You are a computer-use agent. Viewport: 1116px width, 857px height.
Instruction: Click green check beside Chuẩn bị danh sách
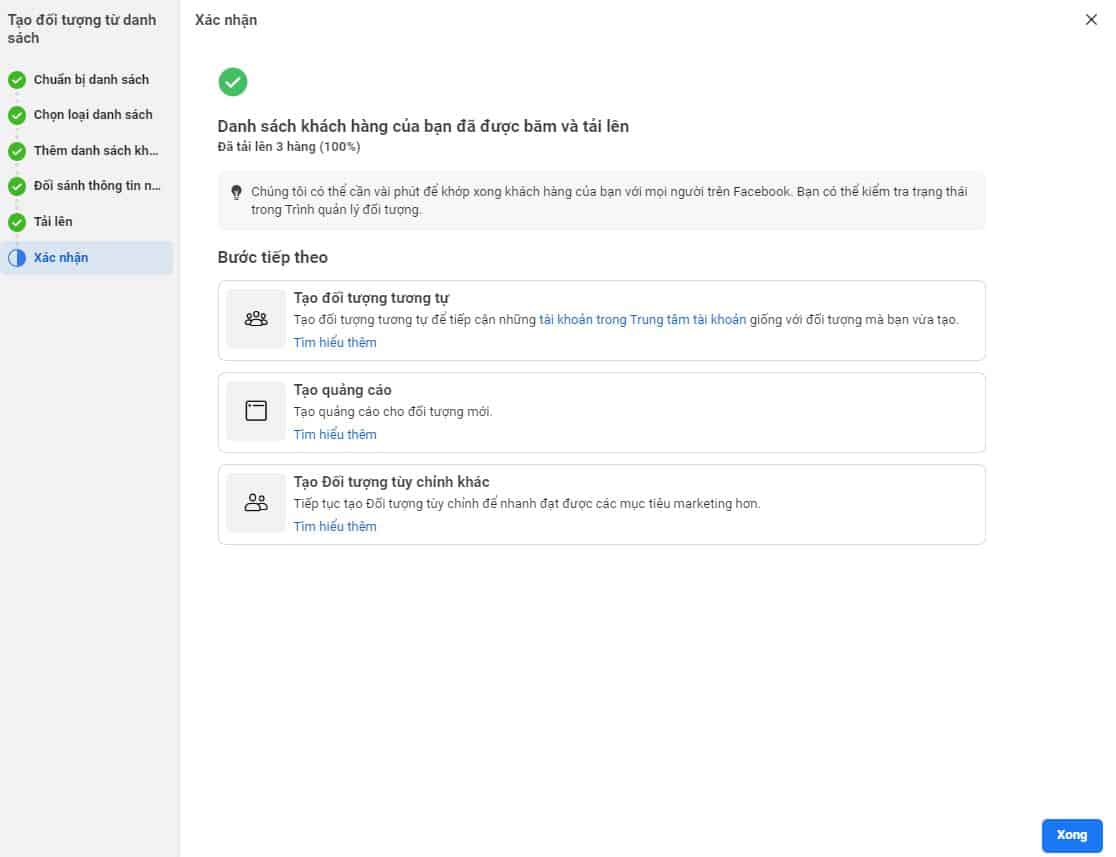(17, 80)
